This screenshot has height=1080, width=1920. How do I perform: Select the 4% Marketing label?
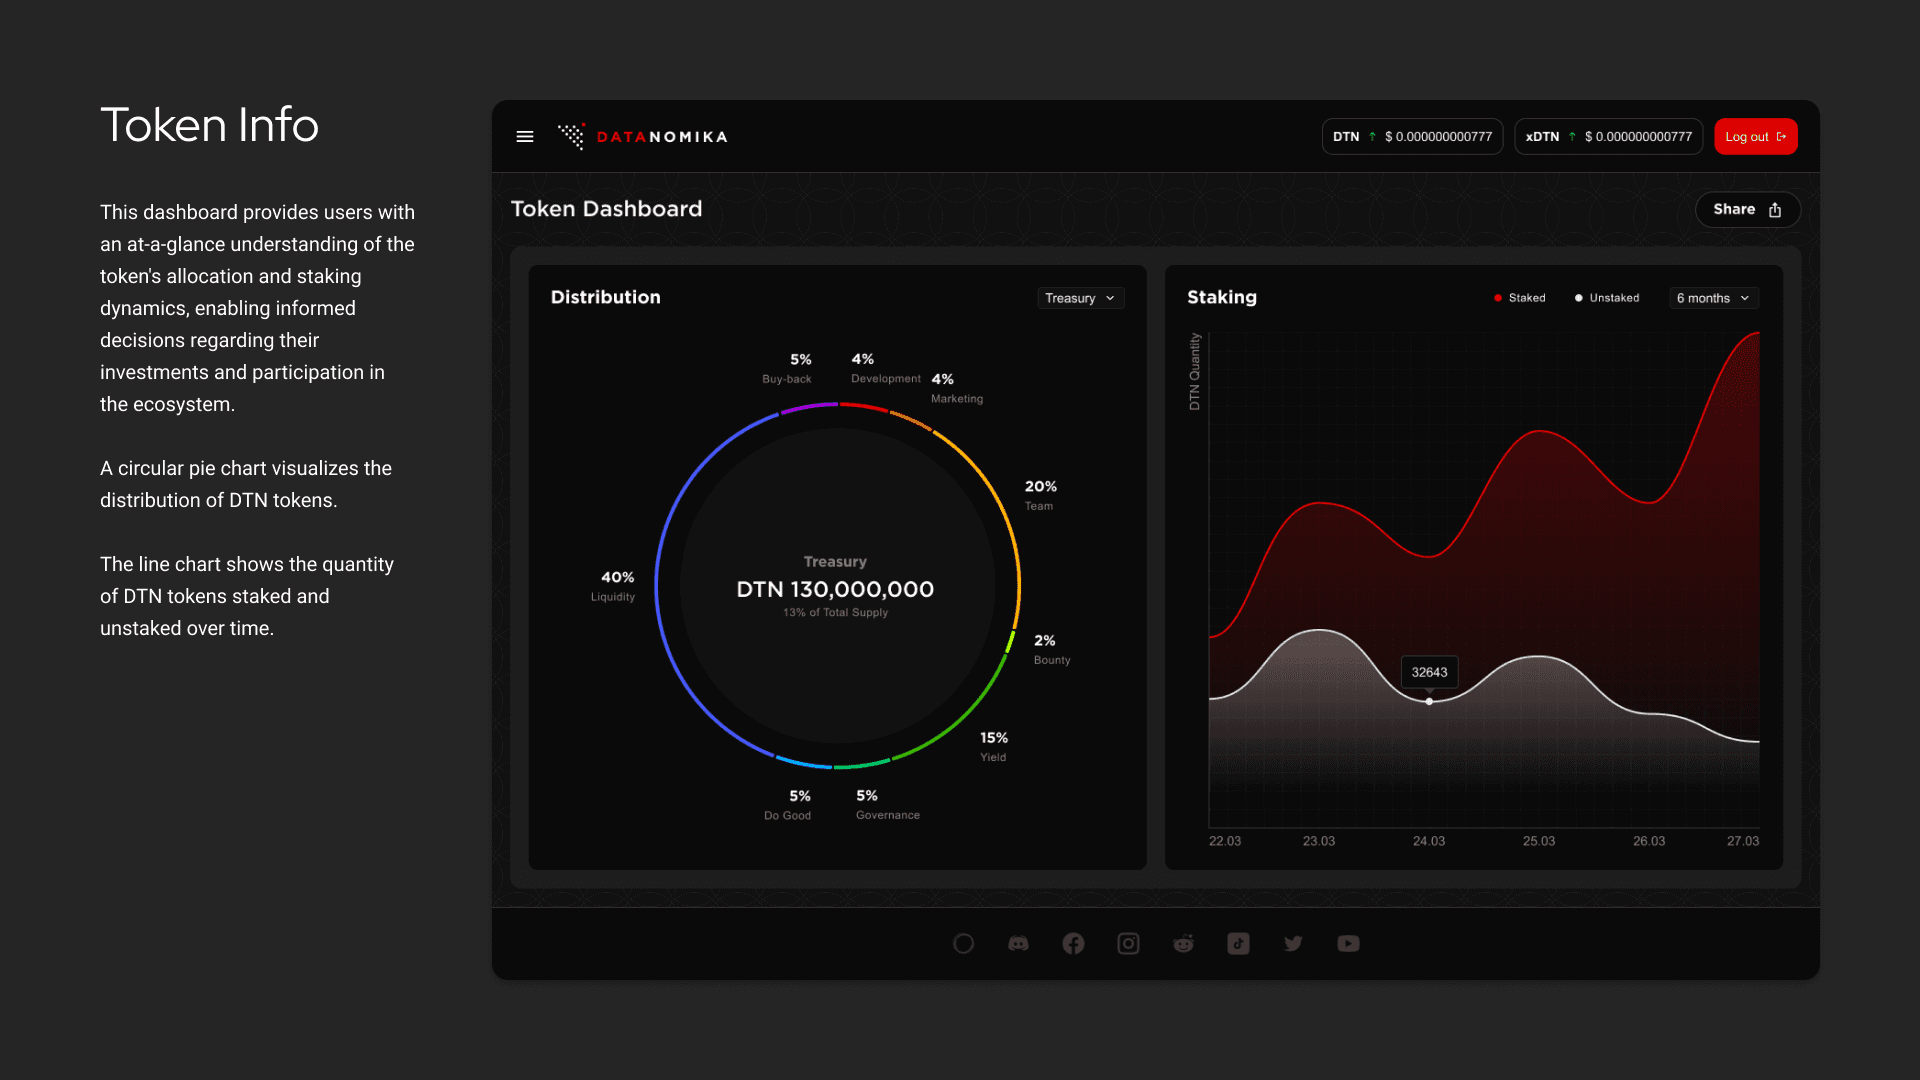[956, 388]
